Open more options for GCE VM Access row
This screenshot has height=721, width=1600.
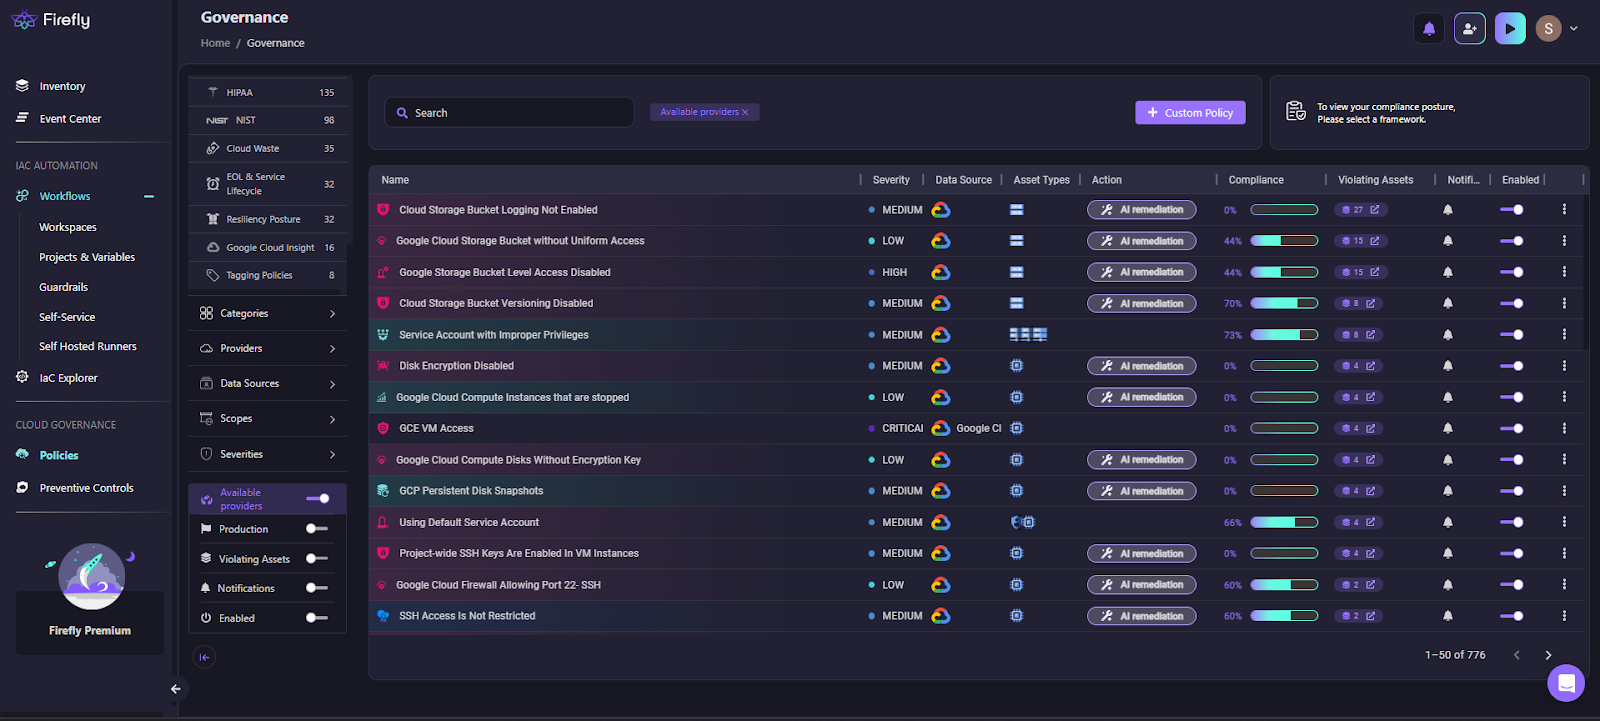tap(1564, 428)
